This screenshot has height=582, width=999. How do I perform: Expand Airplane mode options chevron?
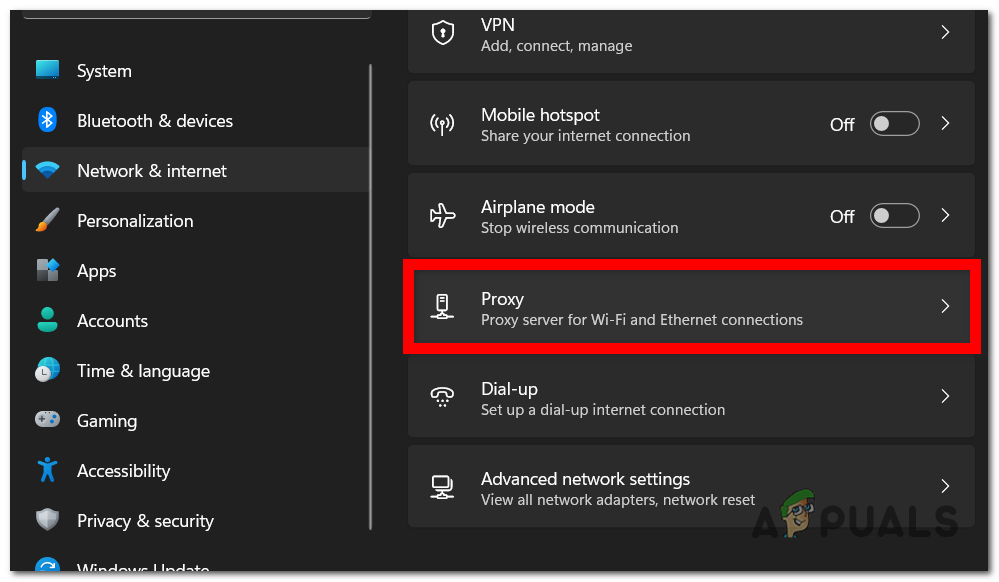[x=945, y=216]
